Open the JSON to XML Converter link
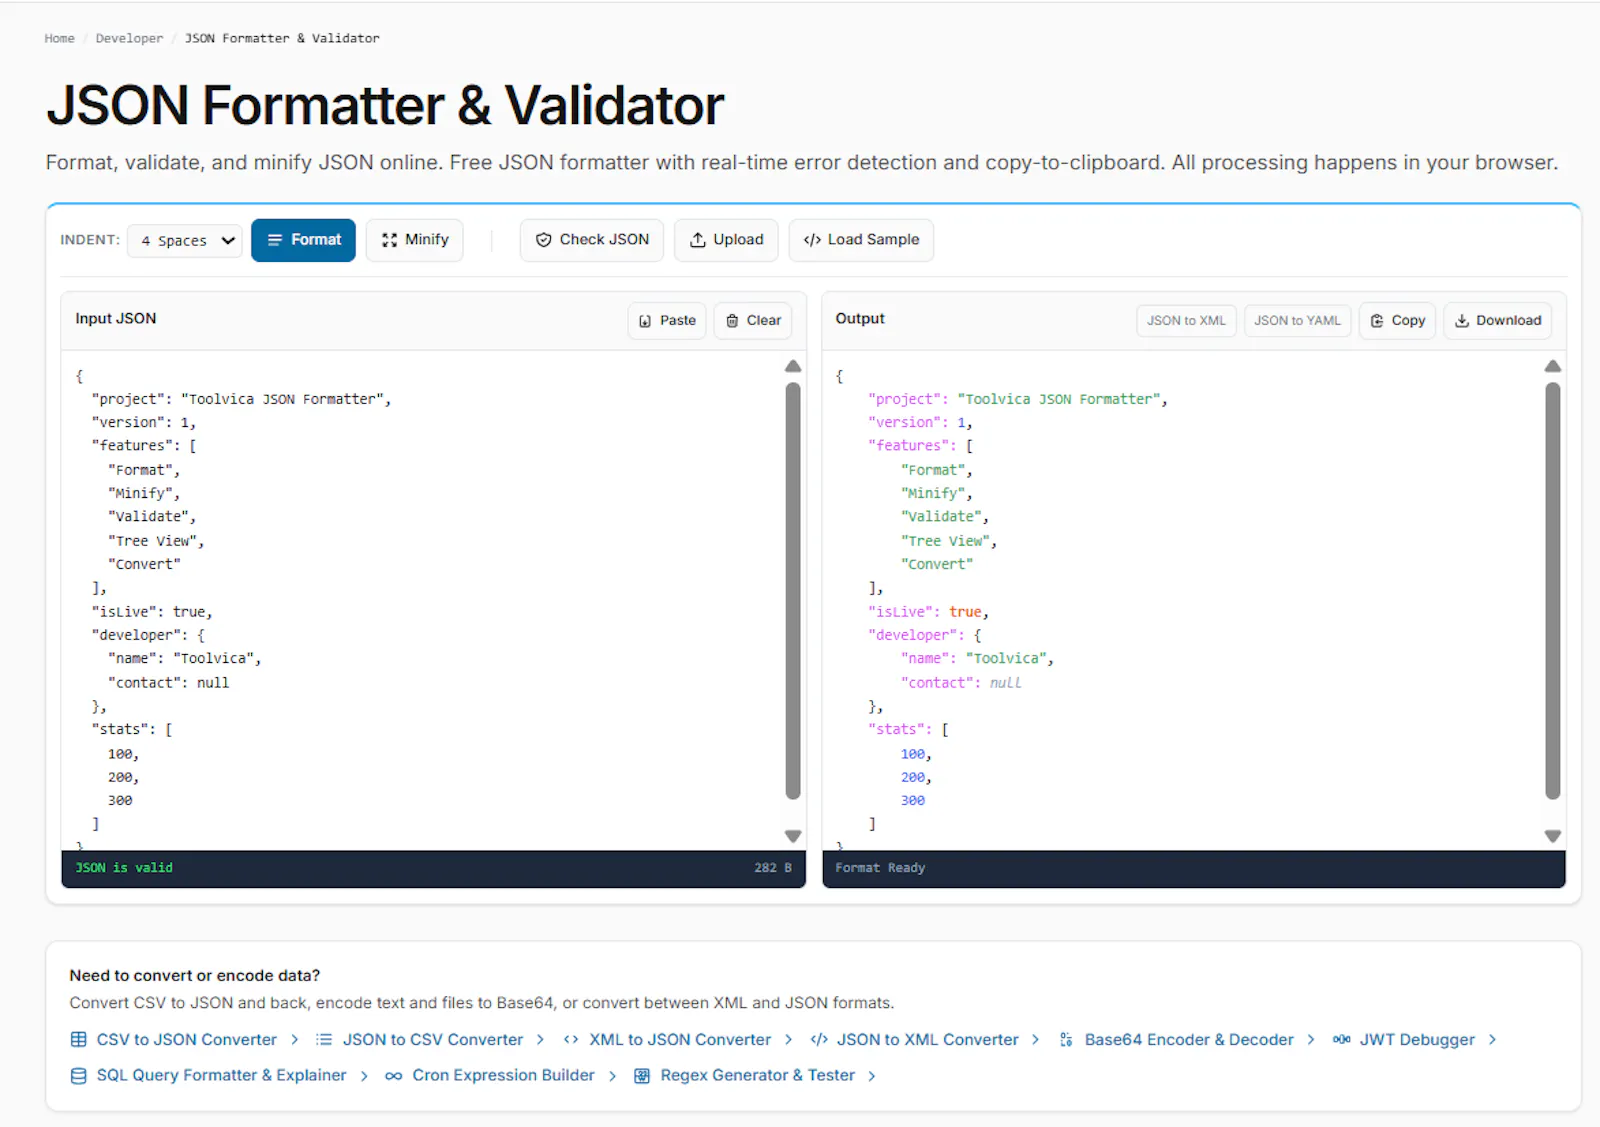This screenshot has width=1600, height=1127. (x=927, y=1040)
